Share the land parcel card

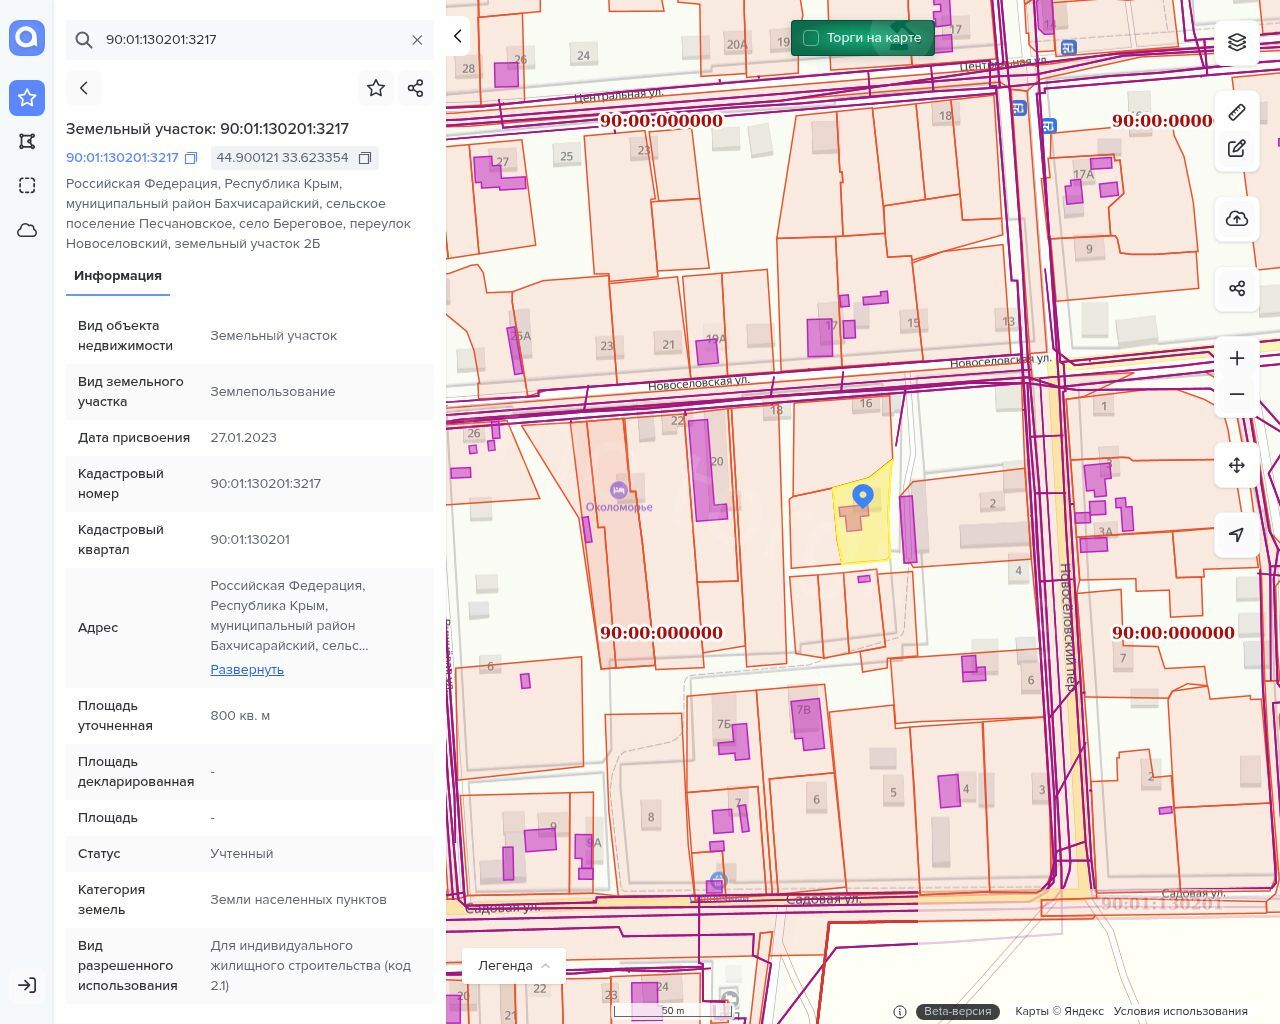click(416, 88)
